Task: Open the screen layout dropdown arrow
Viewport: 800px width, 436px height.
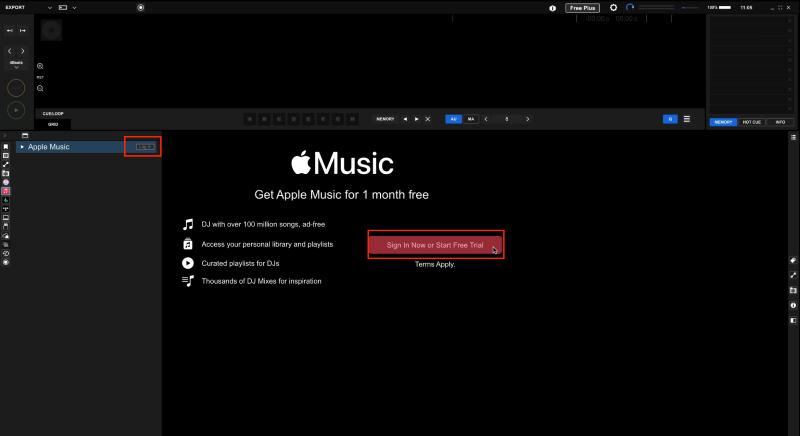Action: (x=74, y=8)
